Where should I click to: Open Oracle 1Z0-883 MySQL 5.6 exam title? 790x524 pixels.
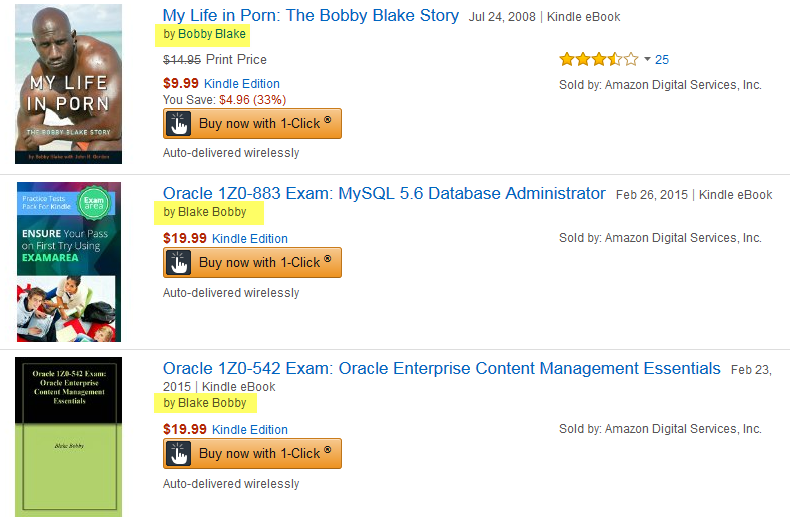(384, 193)
